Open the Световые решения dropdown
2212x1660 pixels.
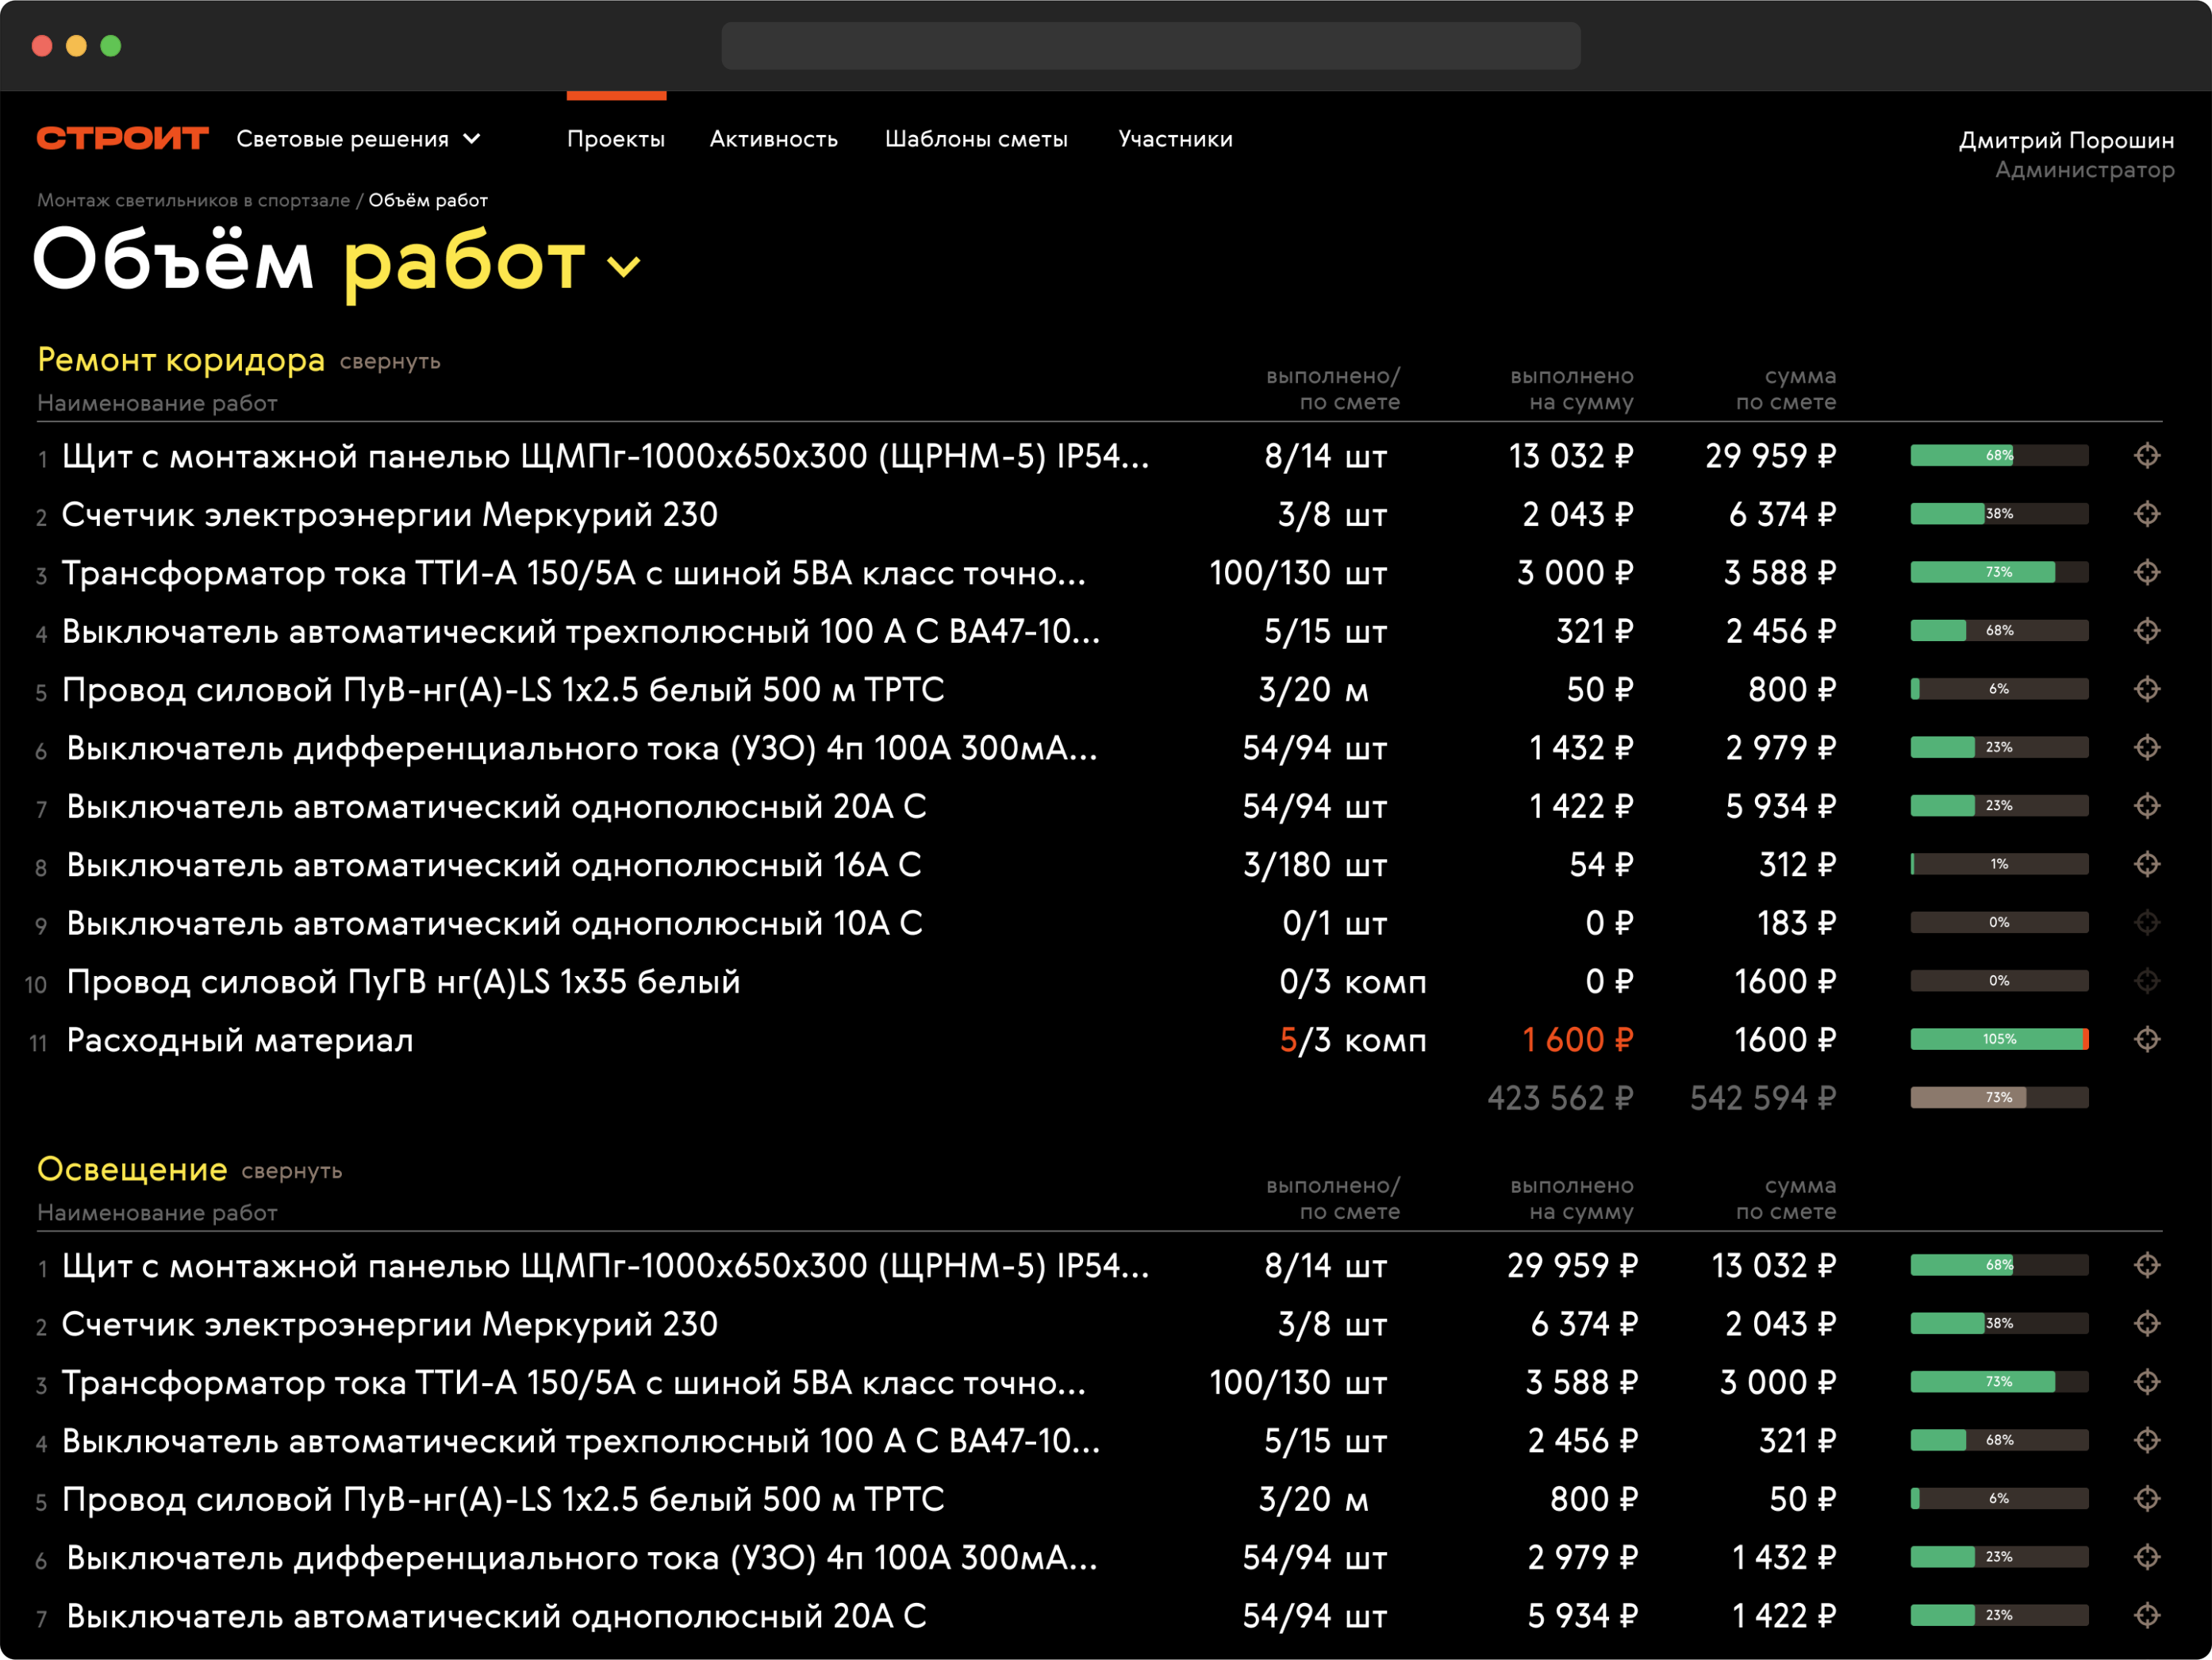coord(358,139)
